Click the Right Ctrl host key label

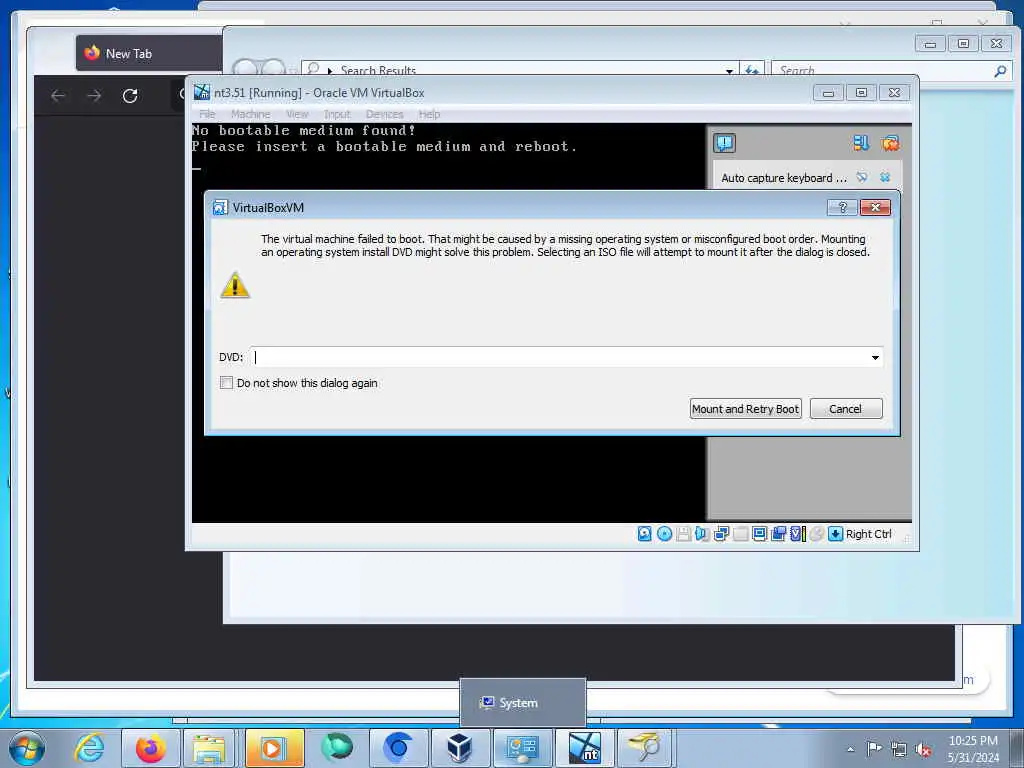point(869,534)
